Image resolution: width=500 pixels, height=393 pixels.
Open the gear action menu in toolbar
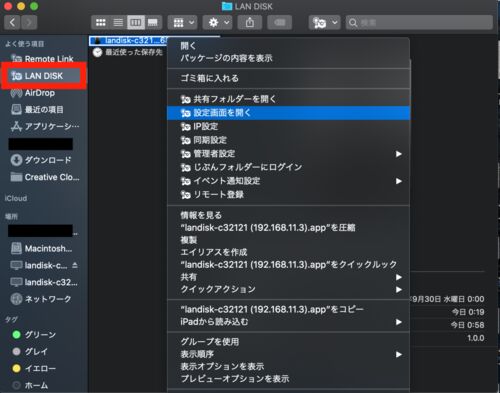[x=217, y=23]
